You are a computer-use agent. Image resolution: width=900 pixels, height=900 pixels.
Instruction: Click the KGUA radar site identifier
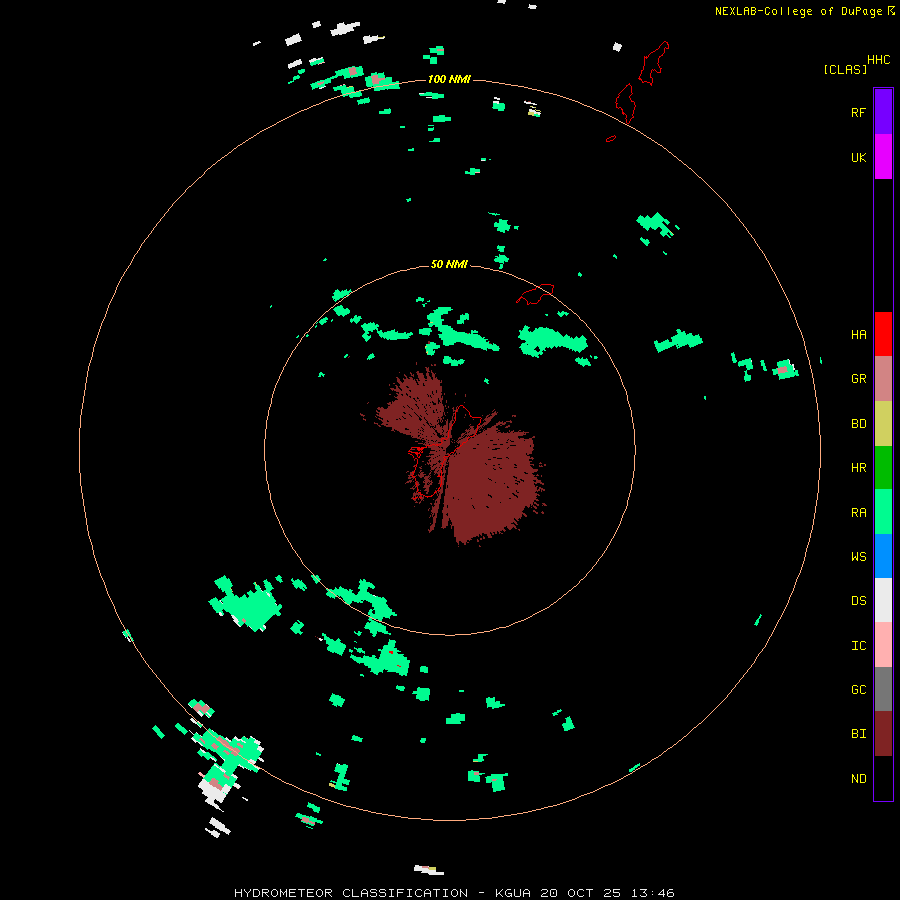(513, 893)
